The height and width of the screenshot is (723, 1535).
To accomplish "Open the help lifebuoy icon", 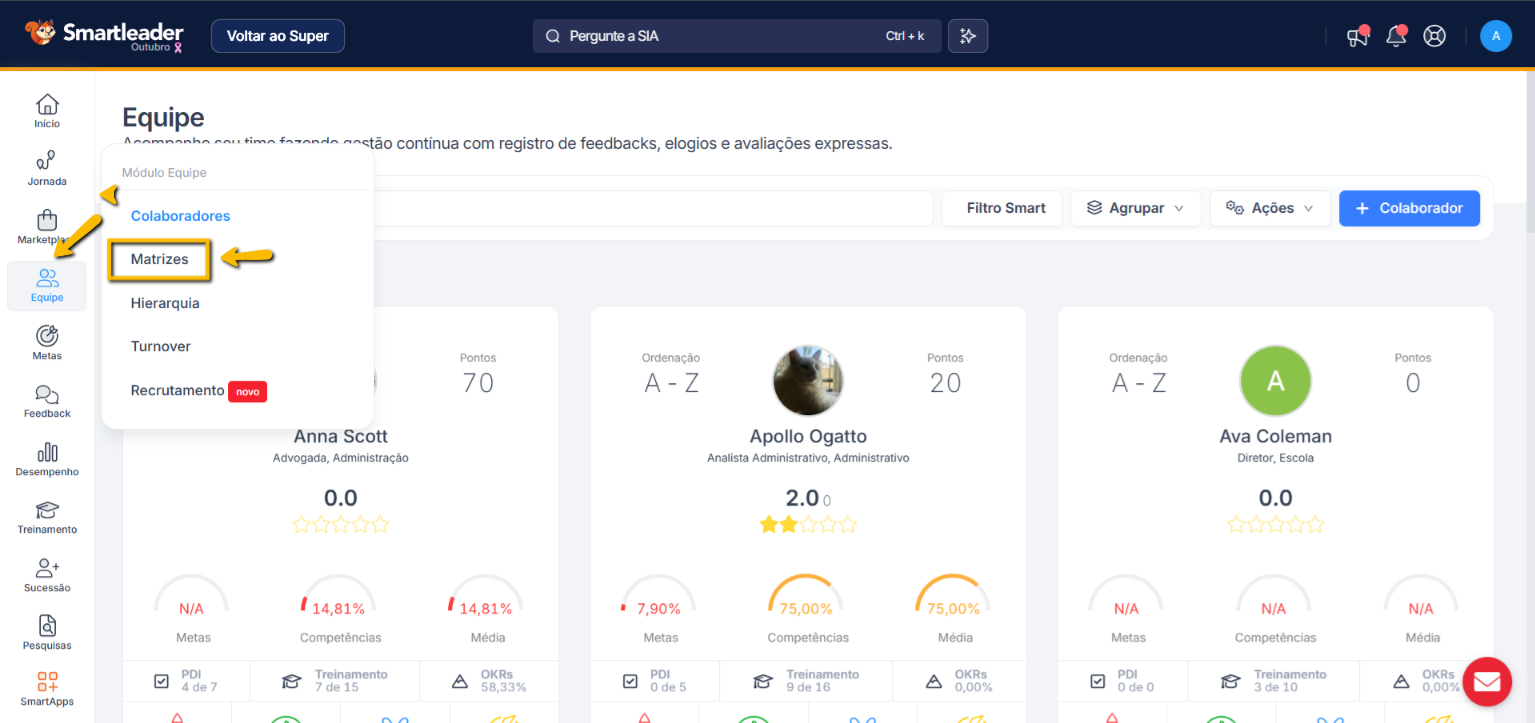I will (1434, 37).
